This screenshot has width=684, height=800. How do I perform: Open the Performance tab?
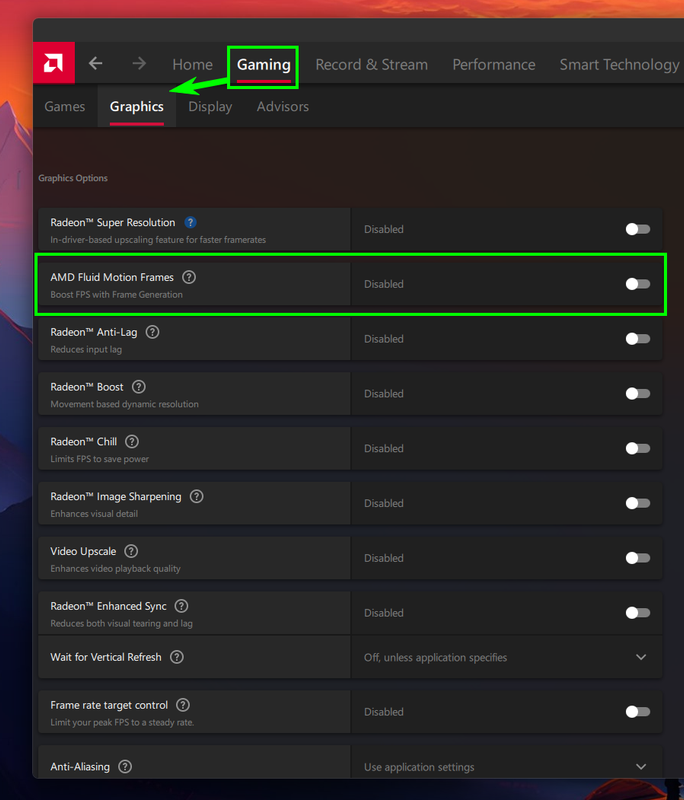[494, 64]
